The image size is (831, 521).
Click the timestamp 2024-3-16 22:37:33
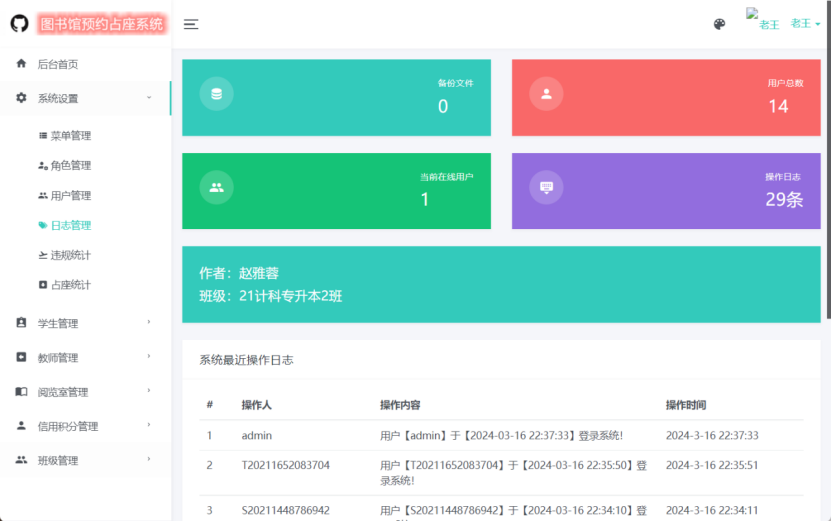(x=712, y=435)
